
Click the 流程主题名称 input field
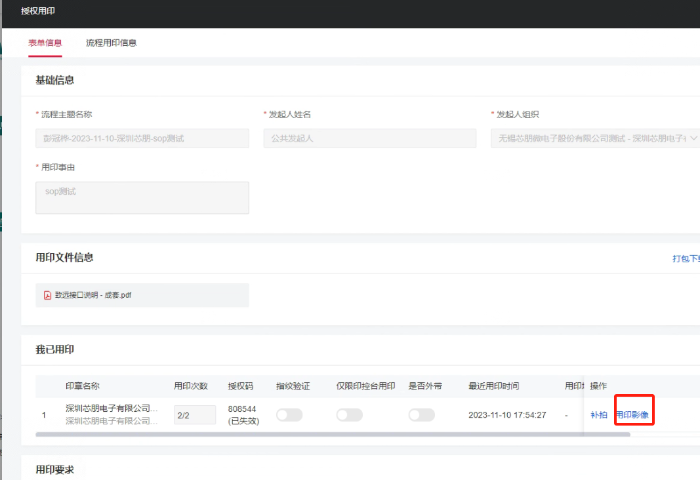142,139
